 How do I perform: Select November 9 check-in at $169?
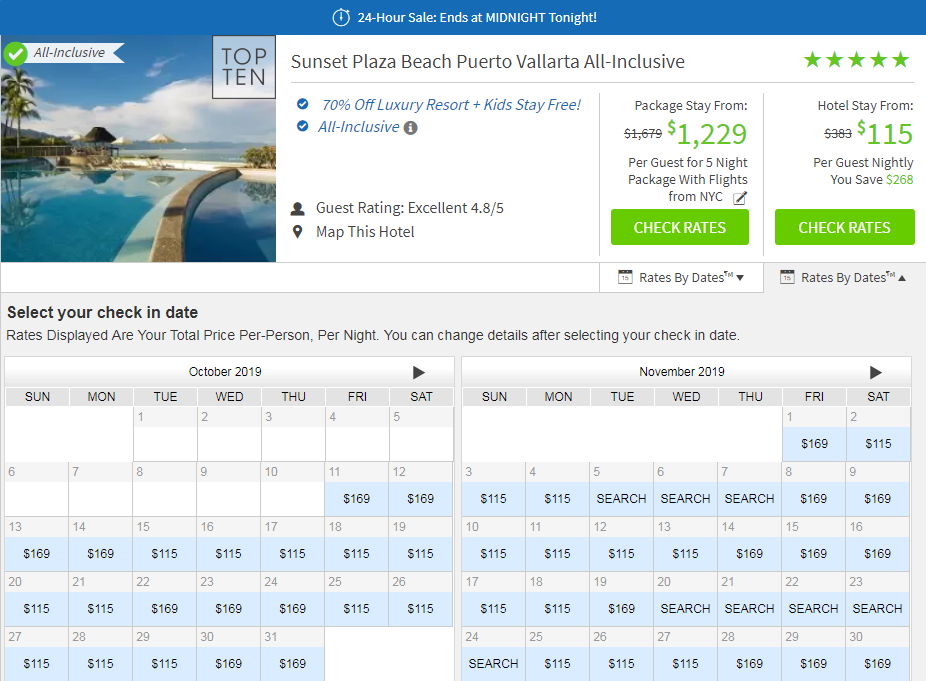[878, 499]
